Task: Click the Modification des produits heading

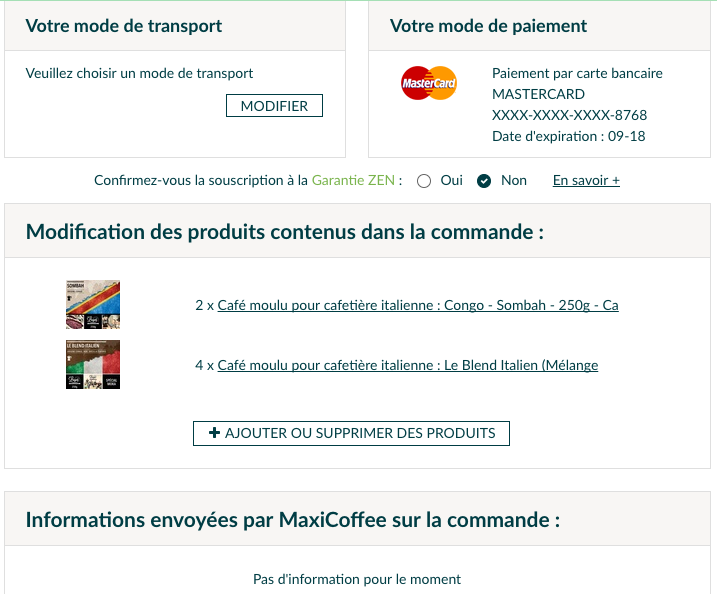Action: (x=285, y=232)
